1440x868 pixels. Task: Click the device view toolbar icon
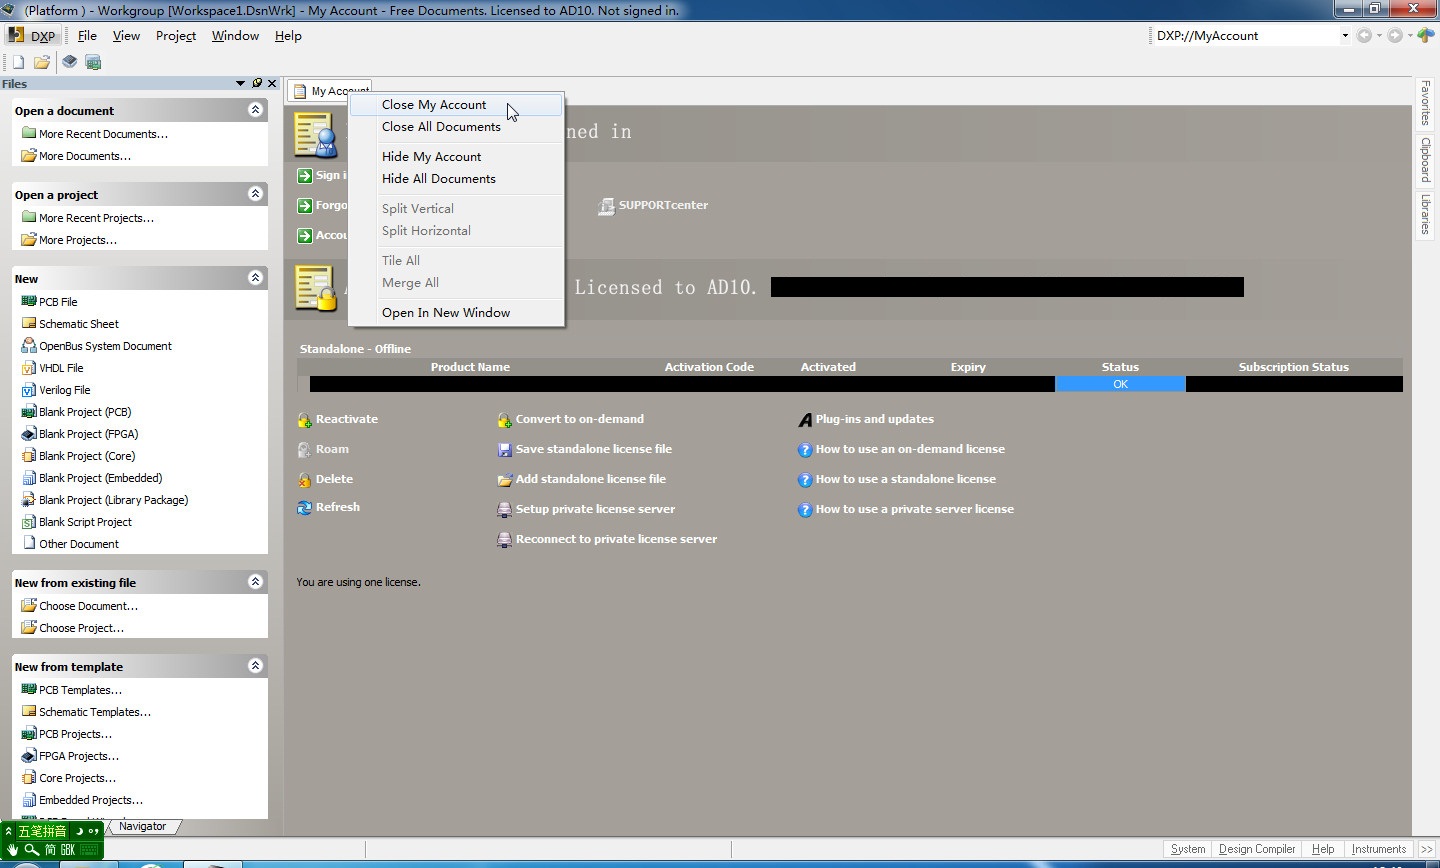coord(69,62)
